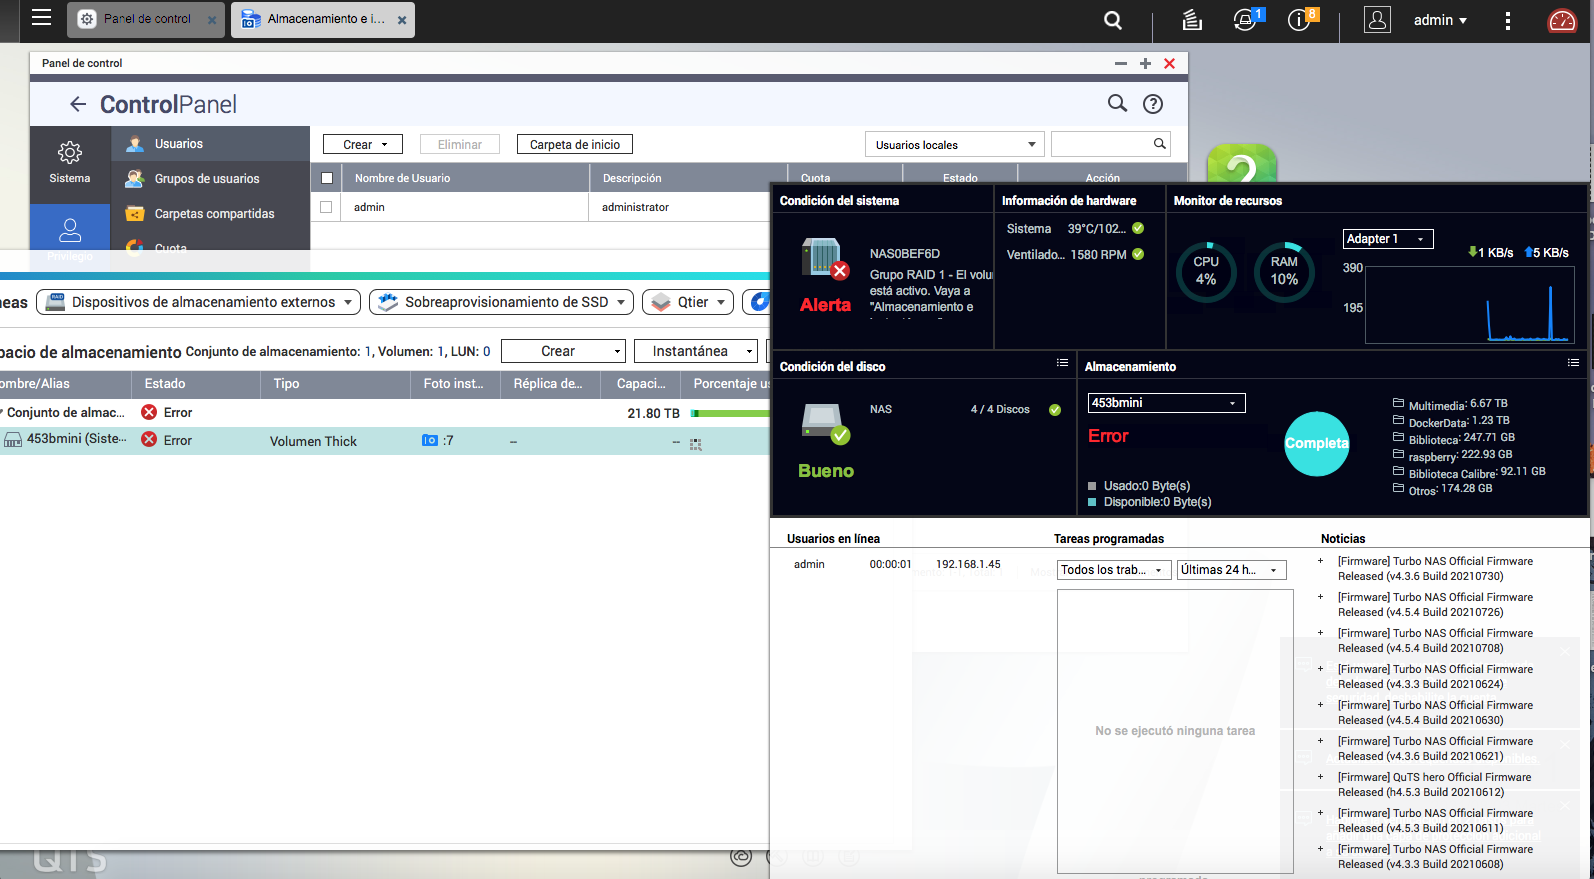Viewport: 1594px width, 879px height.
Task: Go back with Control Panel arrow
Action: (x=78, y=104)
